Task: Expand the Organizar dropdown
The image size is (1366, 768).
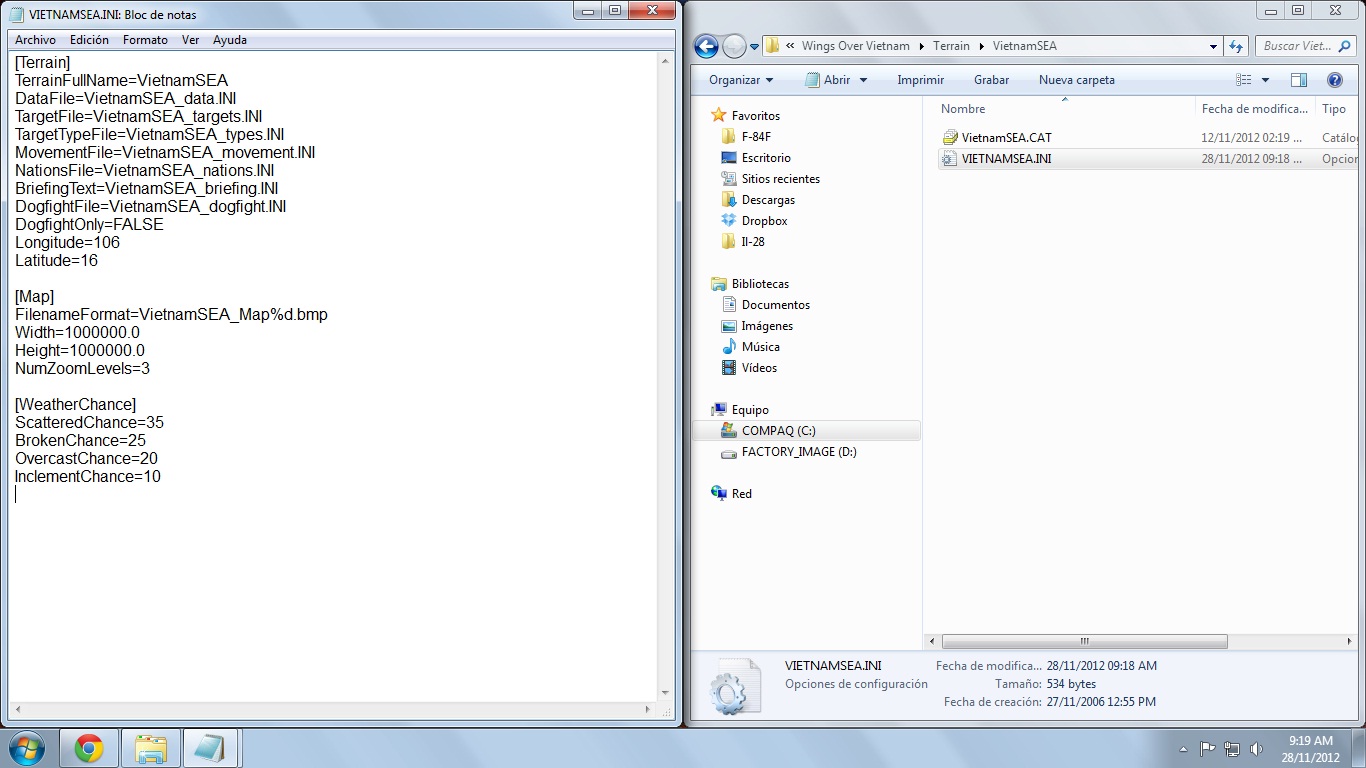Action: 741,80
